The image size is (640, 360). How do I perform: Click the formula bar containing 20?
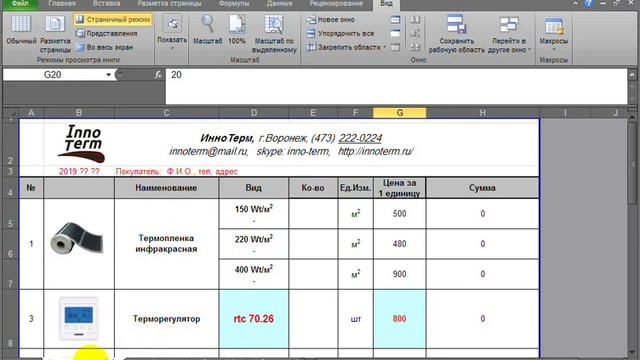pyautogui.click(x=396, y=86)
